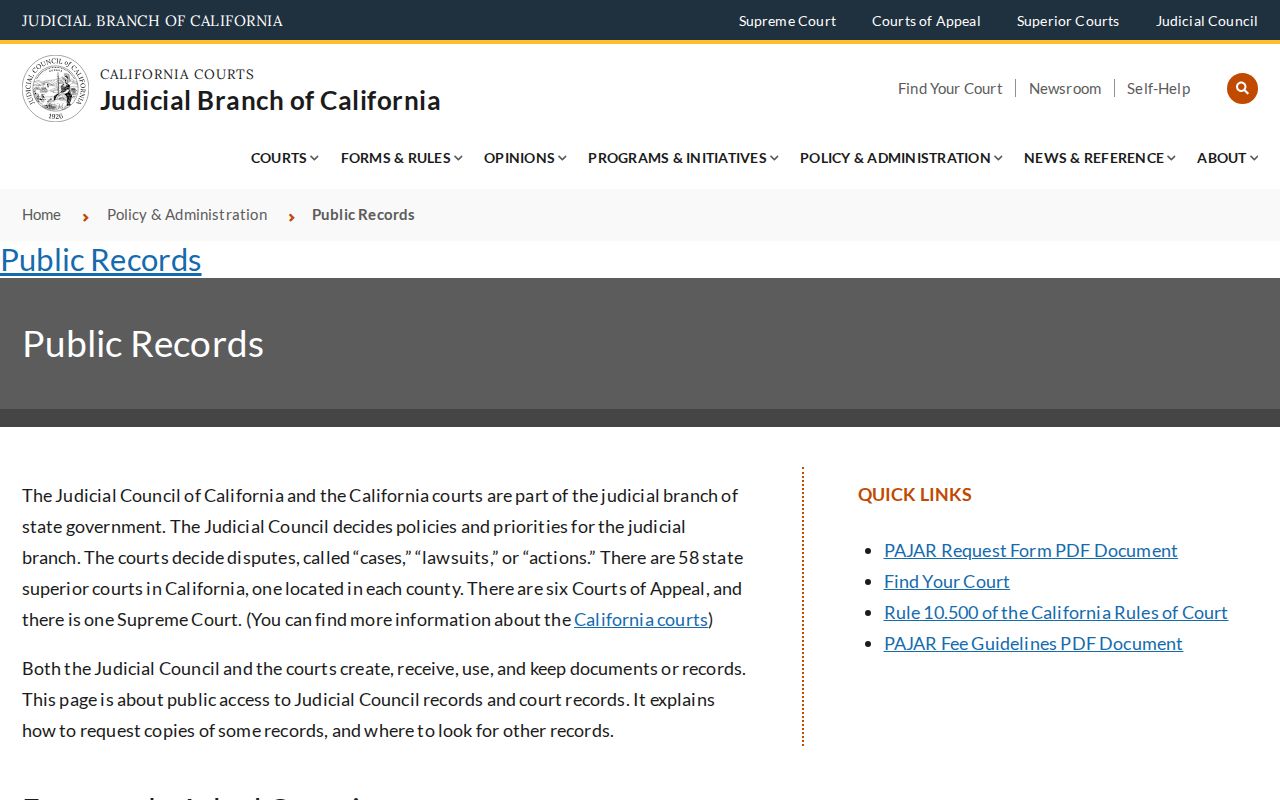Click the JUDICIAL BRANCH OF CALIFORNIA top-bar text
The height and width of the screenshot is (800, 1280).
tap(152, 21)
